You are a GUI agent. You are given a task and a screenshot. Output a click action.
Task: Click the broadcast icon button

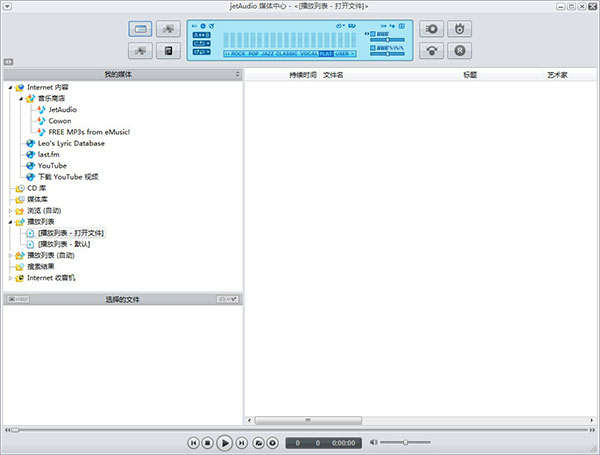431,51
